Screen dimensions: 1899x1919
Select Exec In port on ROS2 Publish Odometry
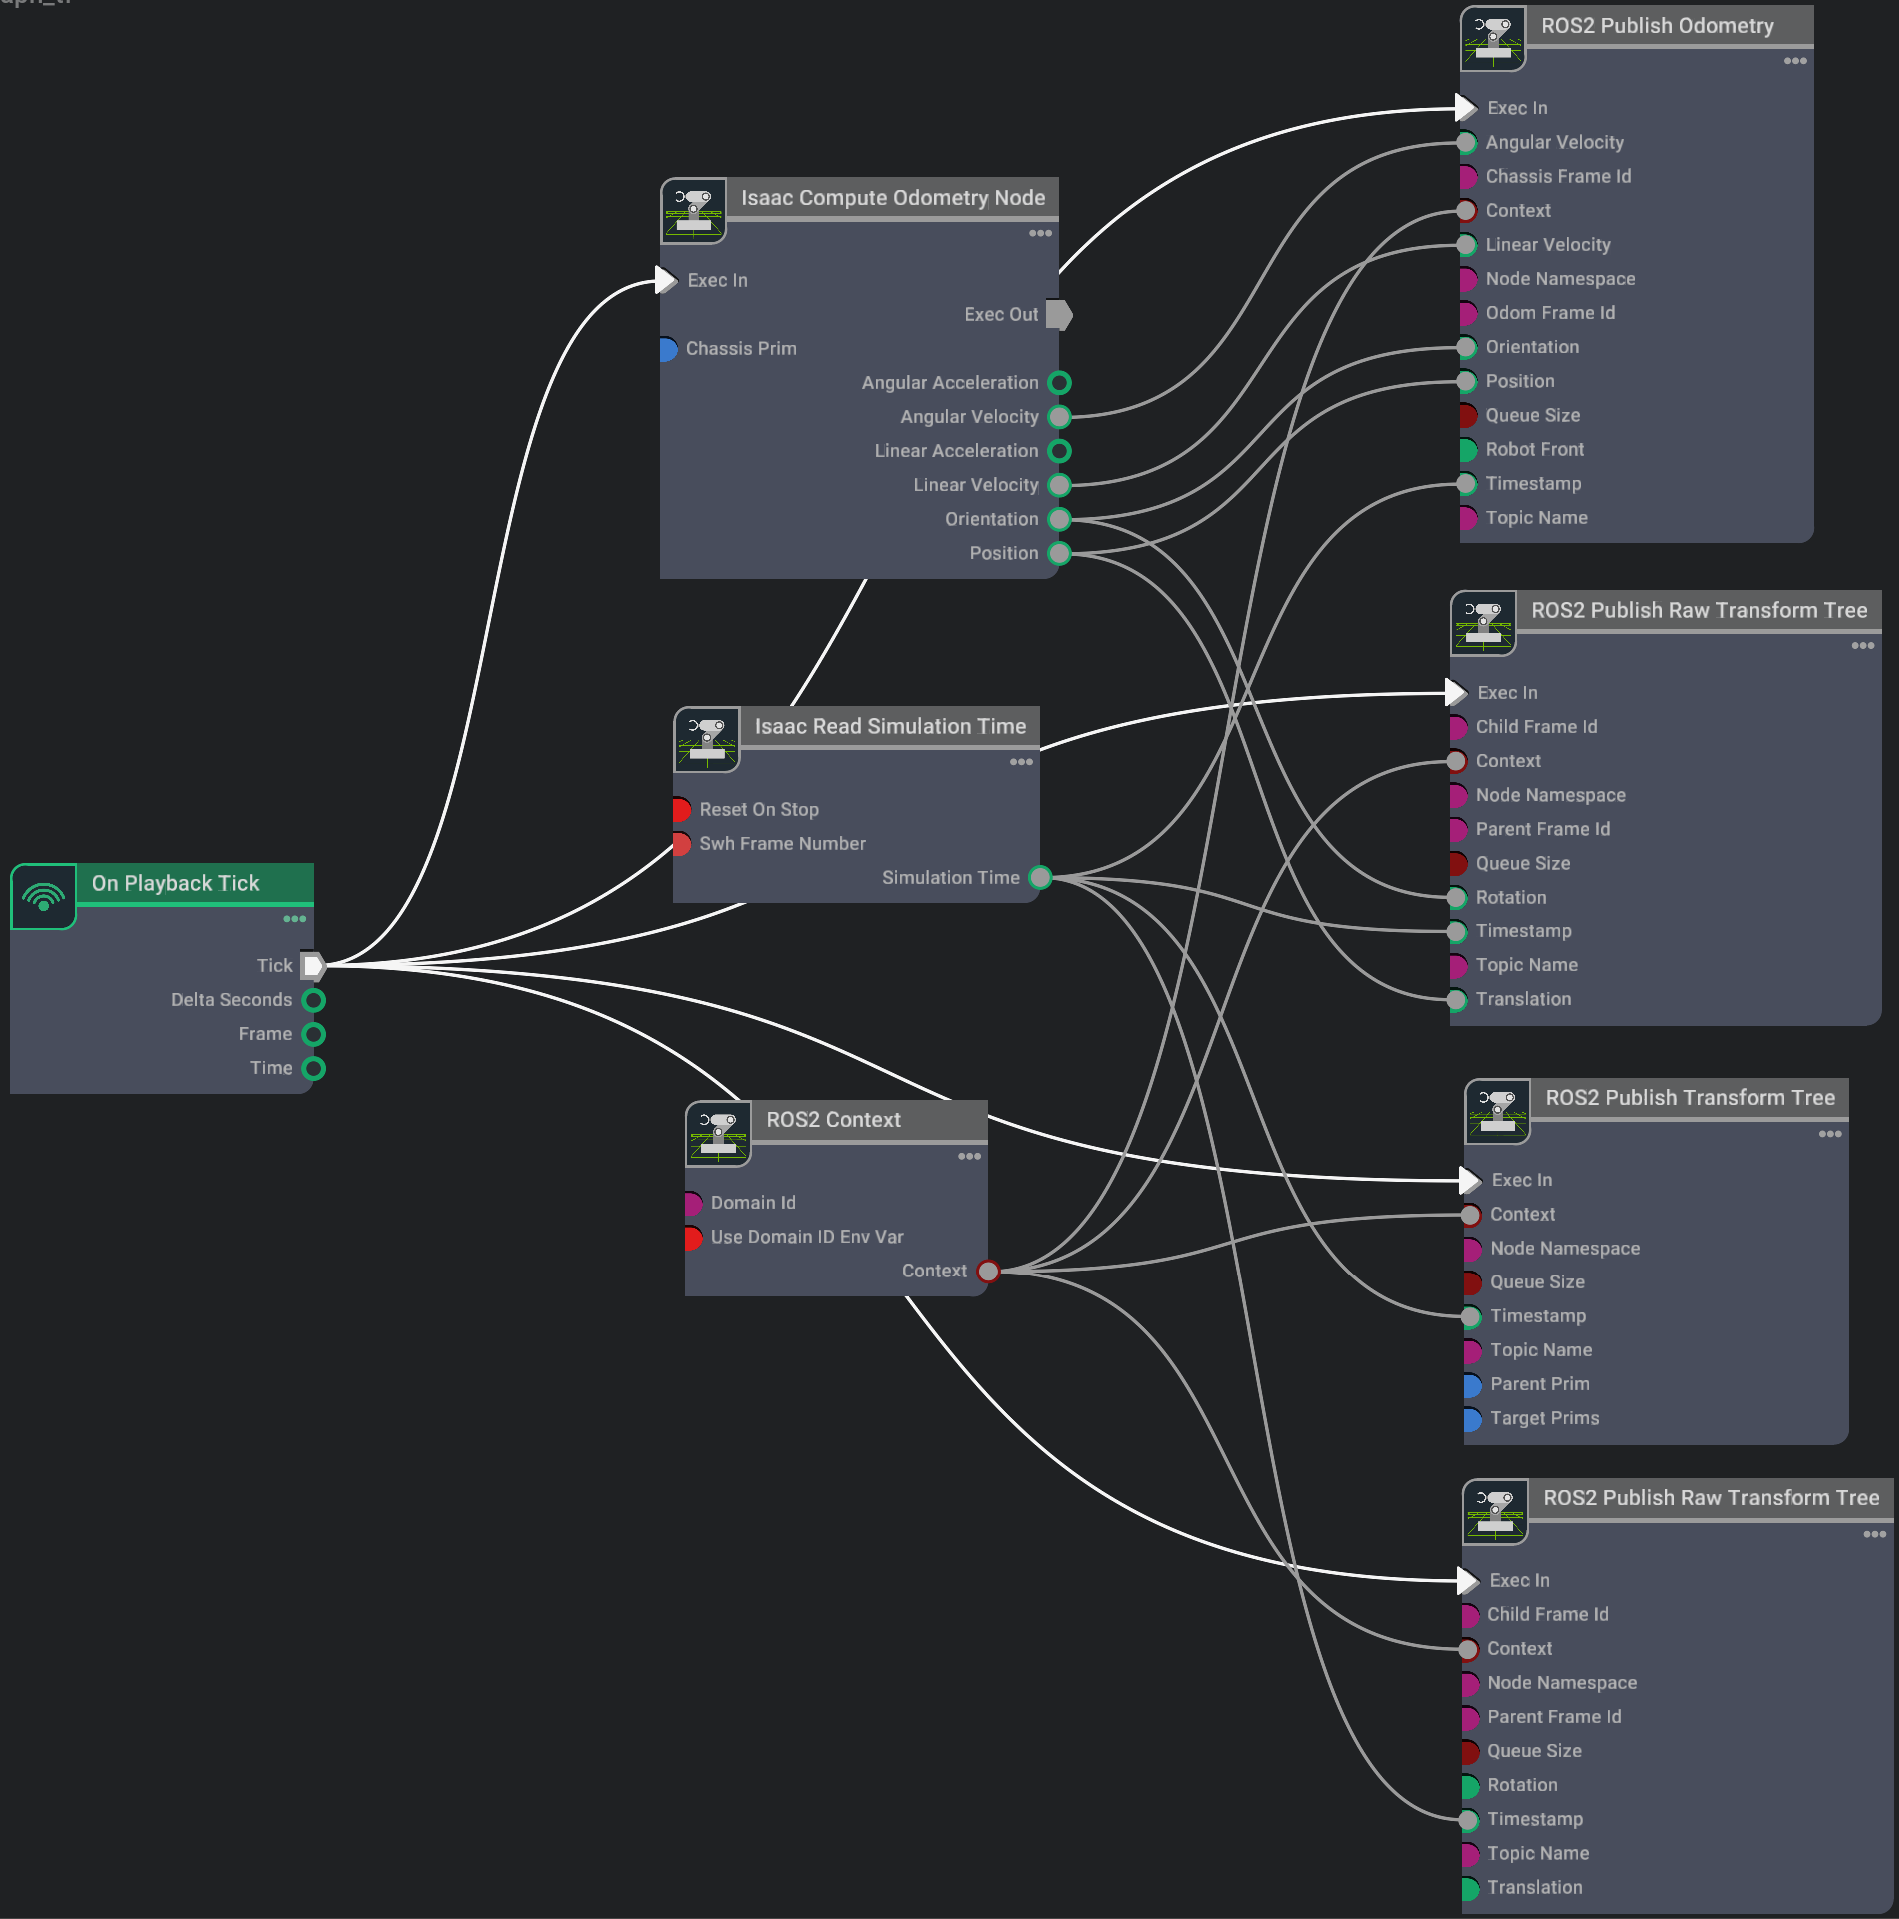click(1466, 107)
